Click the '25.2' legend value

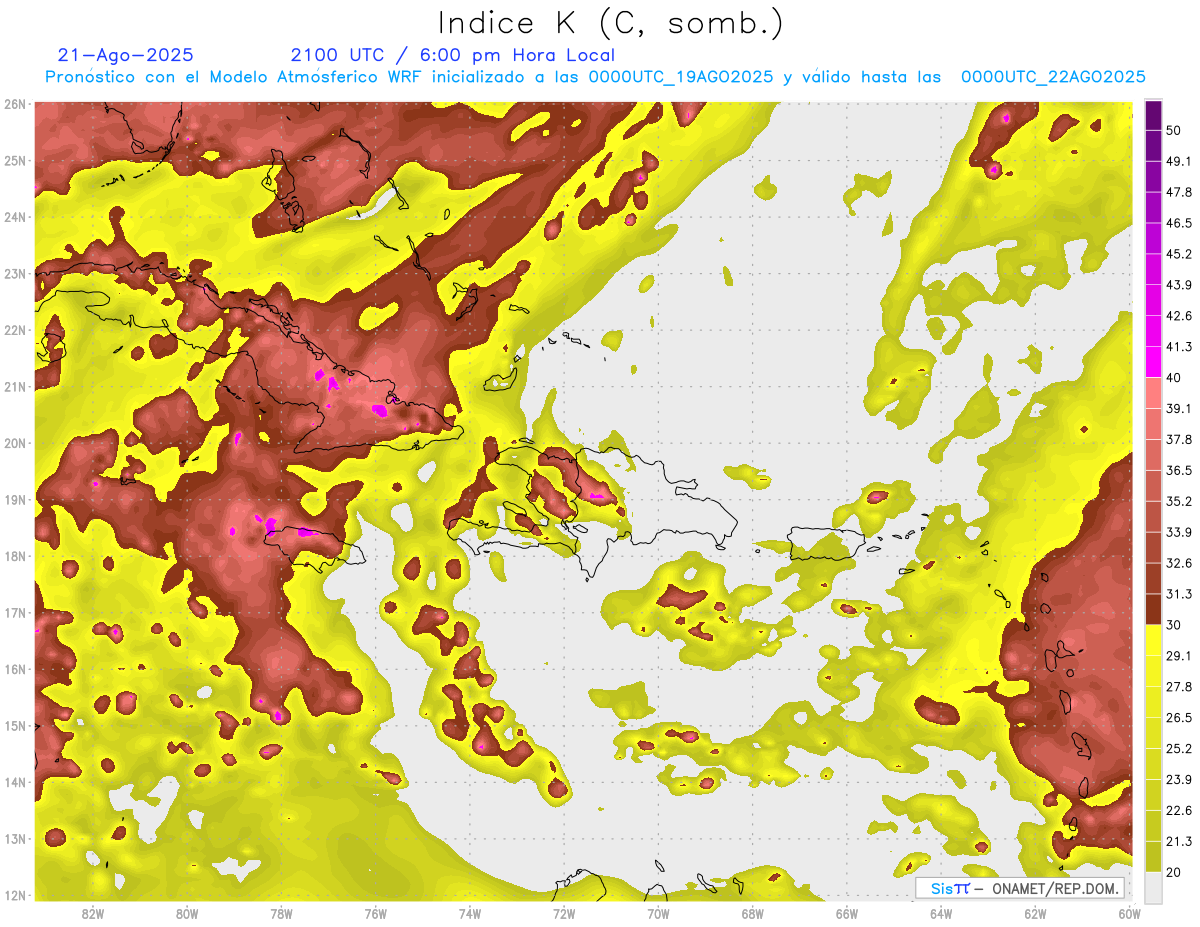pos(1179,748)
